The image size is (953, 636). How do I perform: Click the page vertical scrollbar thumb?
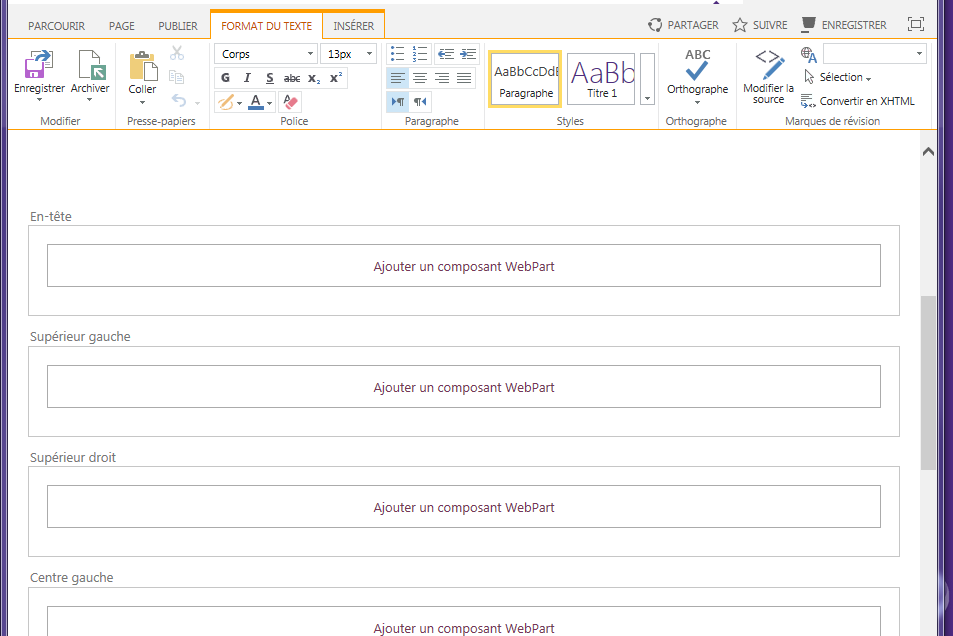point(928,383)
